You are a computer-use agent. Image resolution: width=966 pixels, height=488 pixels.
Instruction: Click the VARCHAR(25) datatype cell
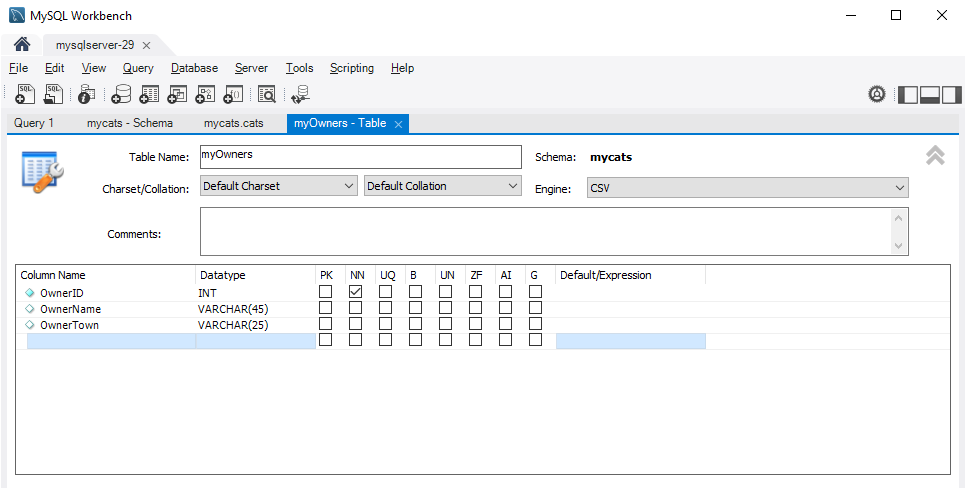tap(233, 325)
